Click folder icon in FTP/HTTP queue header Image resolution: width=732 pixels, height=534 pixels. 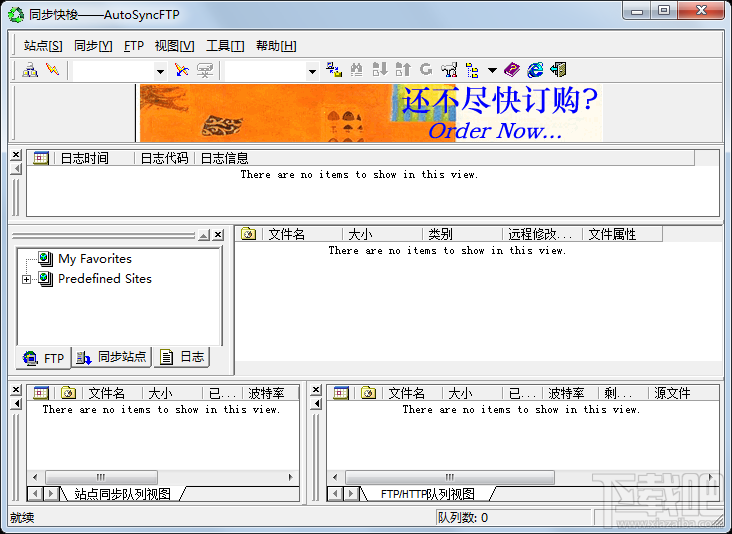[368, 393]
